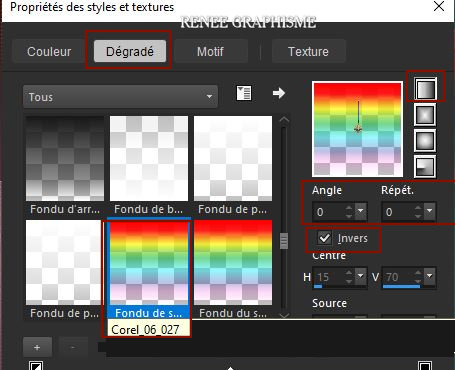Open the Texture tab
Screen dimensions: 455x370
coord(308,51)
